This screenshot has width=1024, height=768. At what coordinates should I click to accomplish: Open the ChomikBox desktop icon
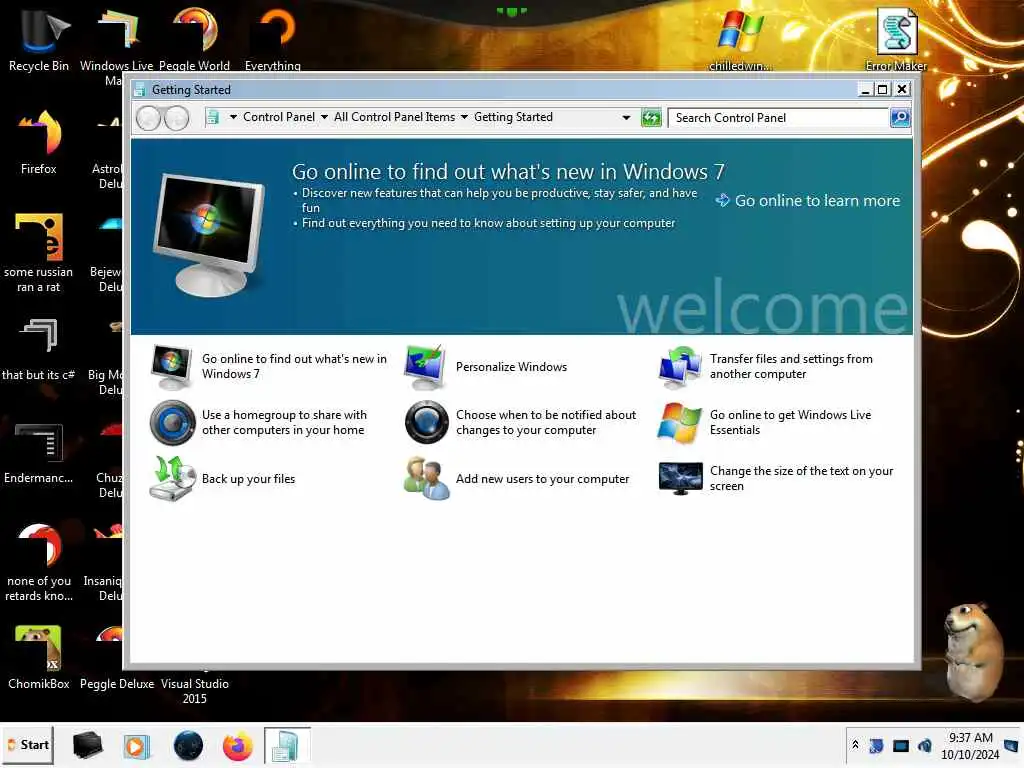tap(39, 658)
